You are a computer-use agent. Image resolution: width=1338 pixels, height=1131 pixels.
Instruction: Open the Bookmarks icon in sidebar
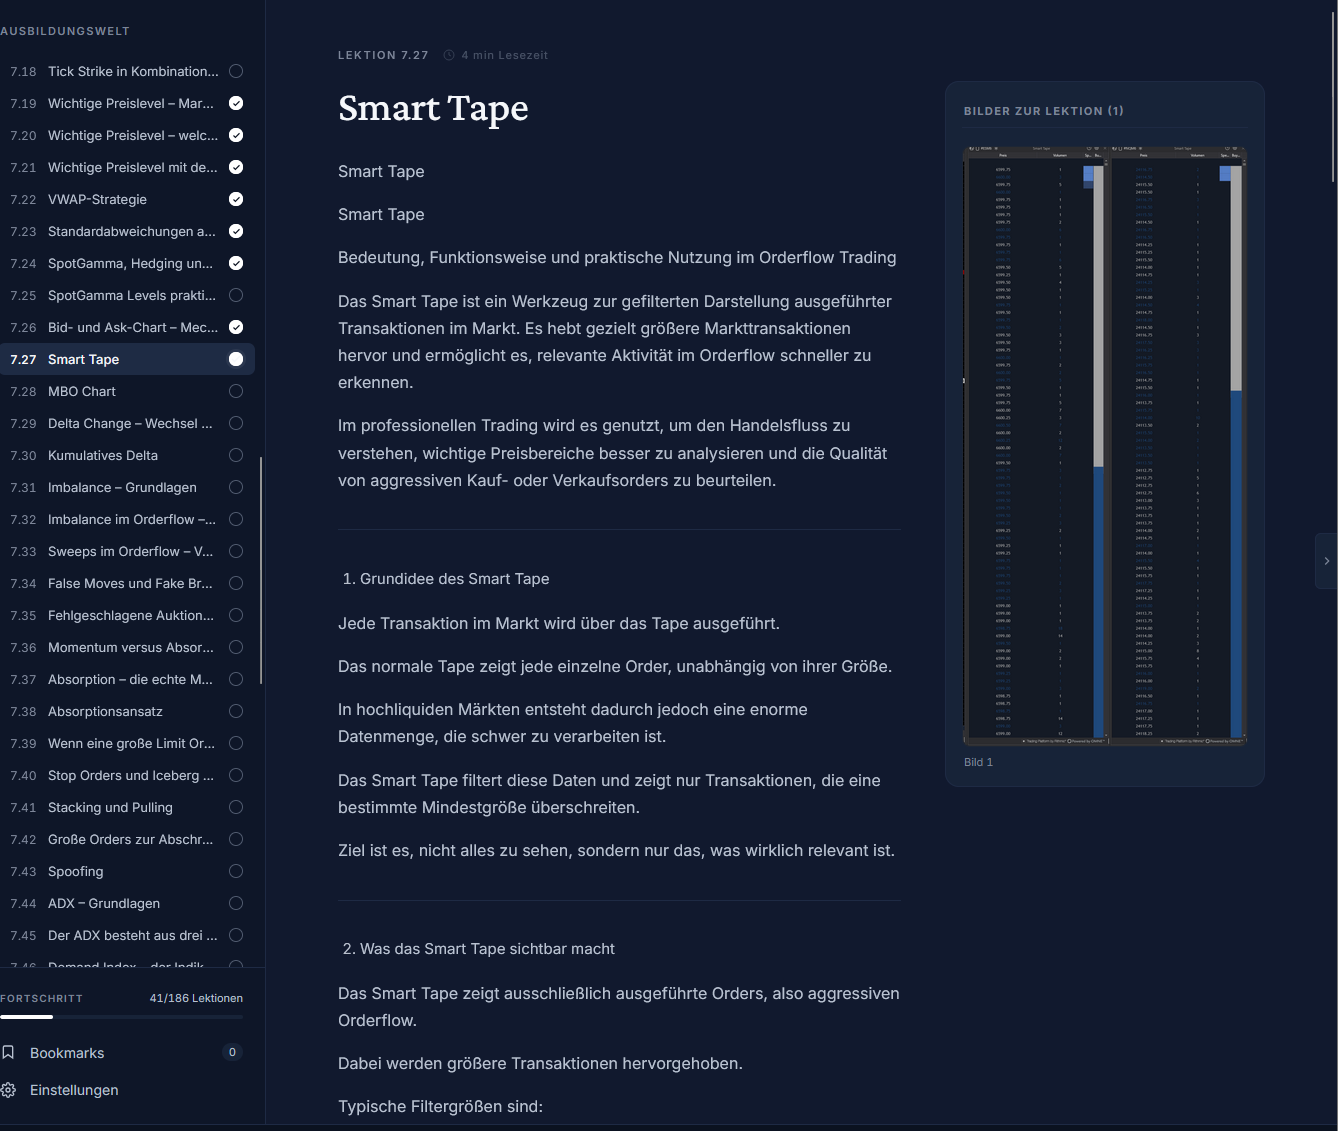(x=8, y=1053)
